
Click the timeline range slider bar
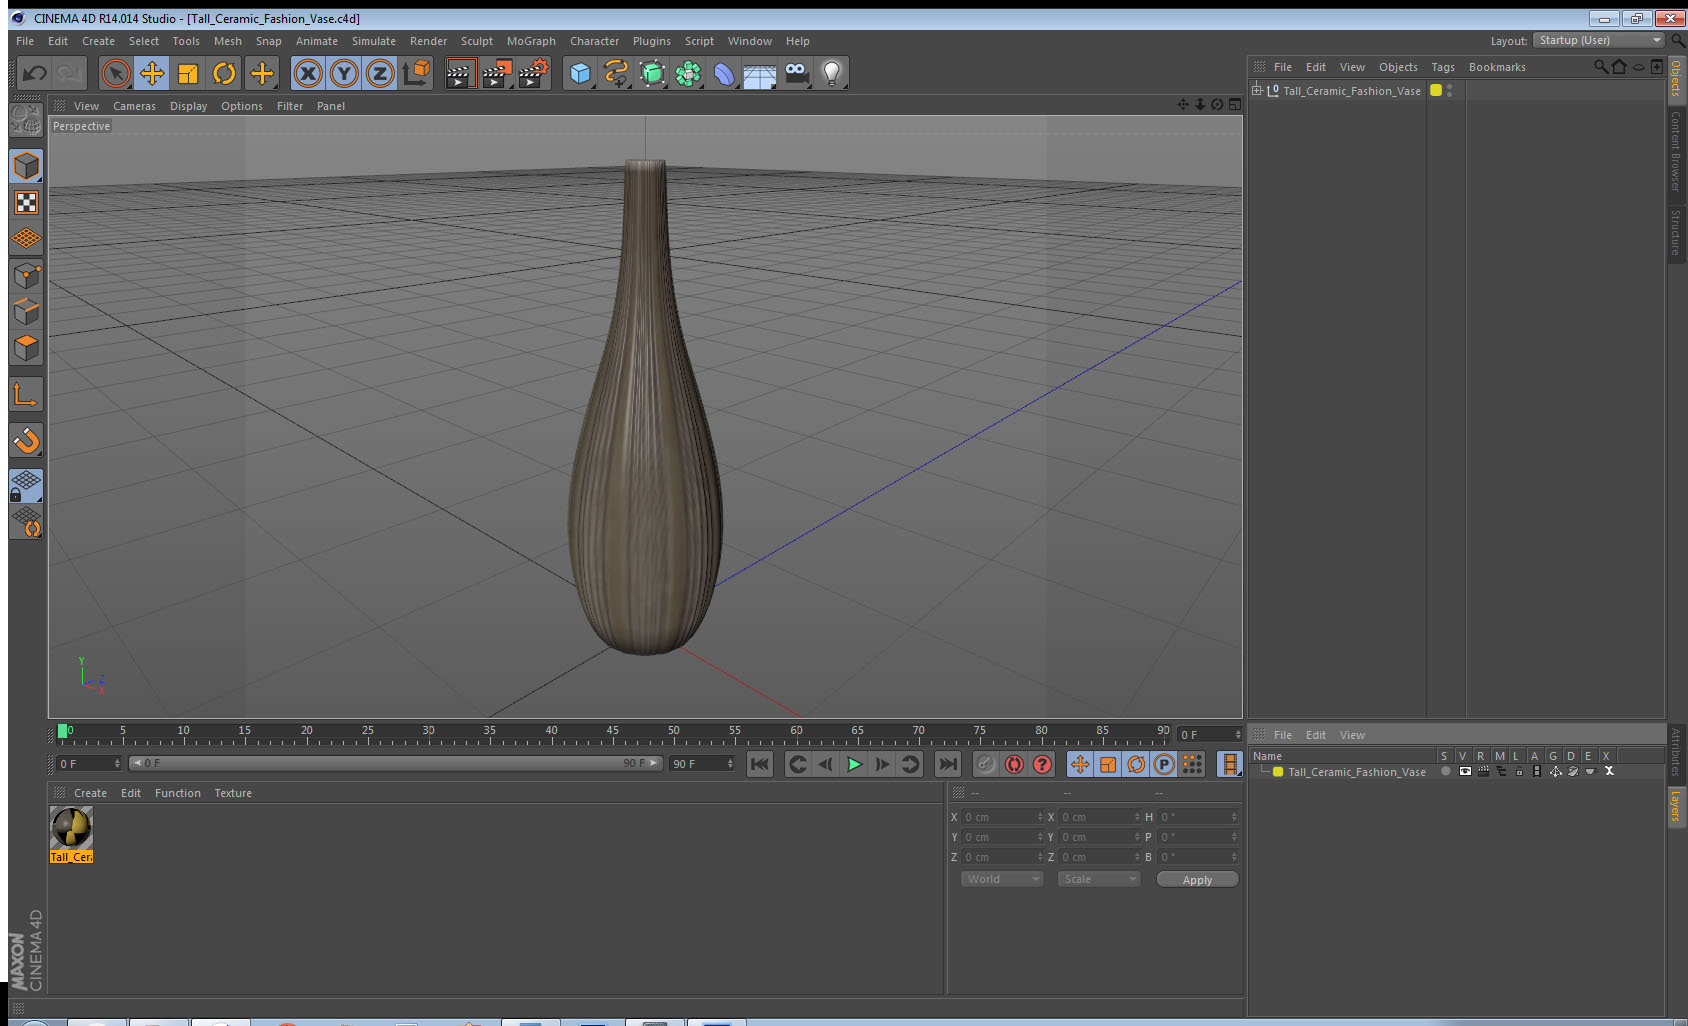[396, 763]
